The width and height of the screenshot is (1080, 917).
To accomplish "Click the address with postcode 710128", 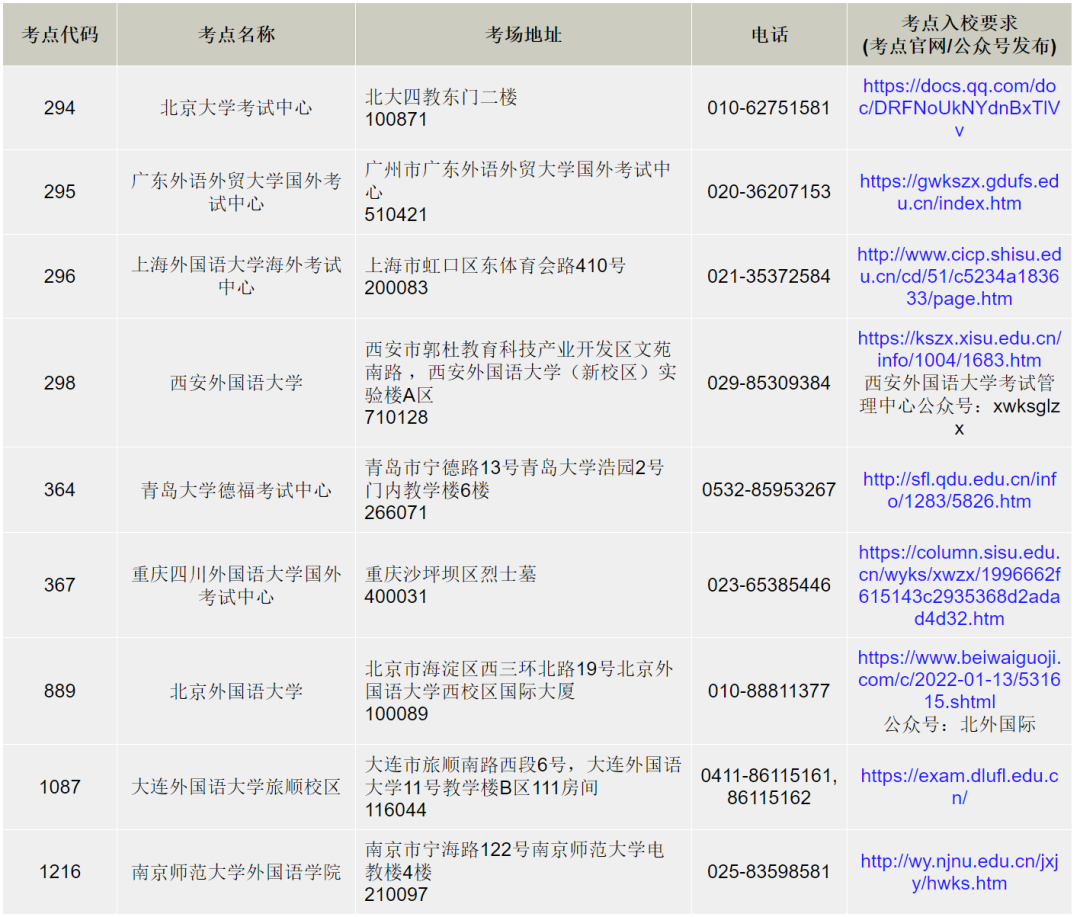I will pyautogui.click(x=520, y=383).
